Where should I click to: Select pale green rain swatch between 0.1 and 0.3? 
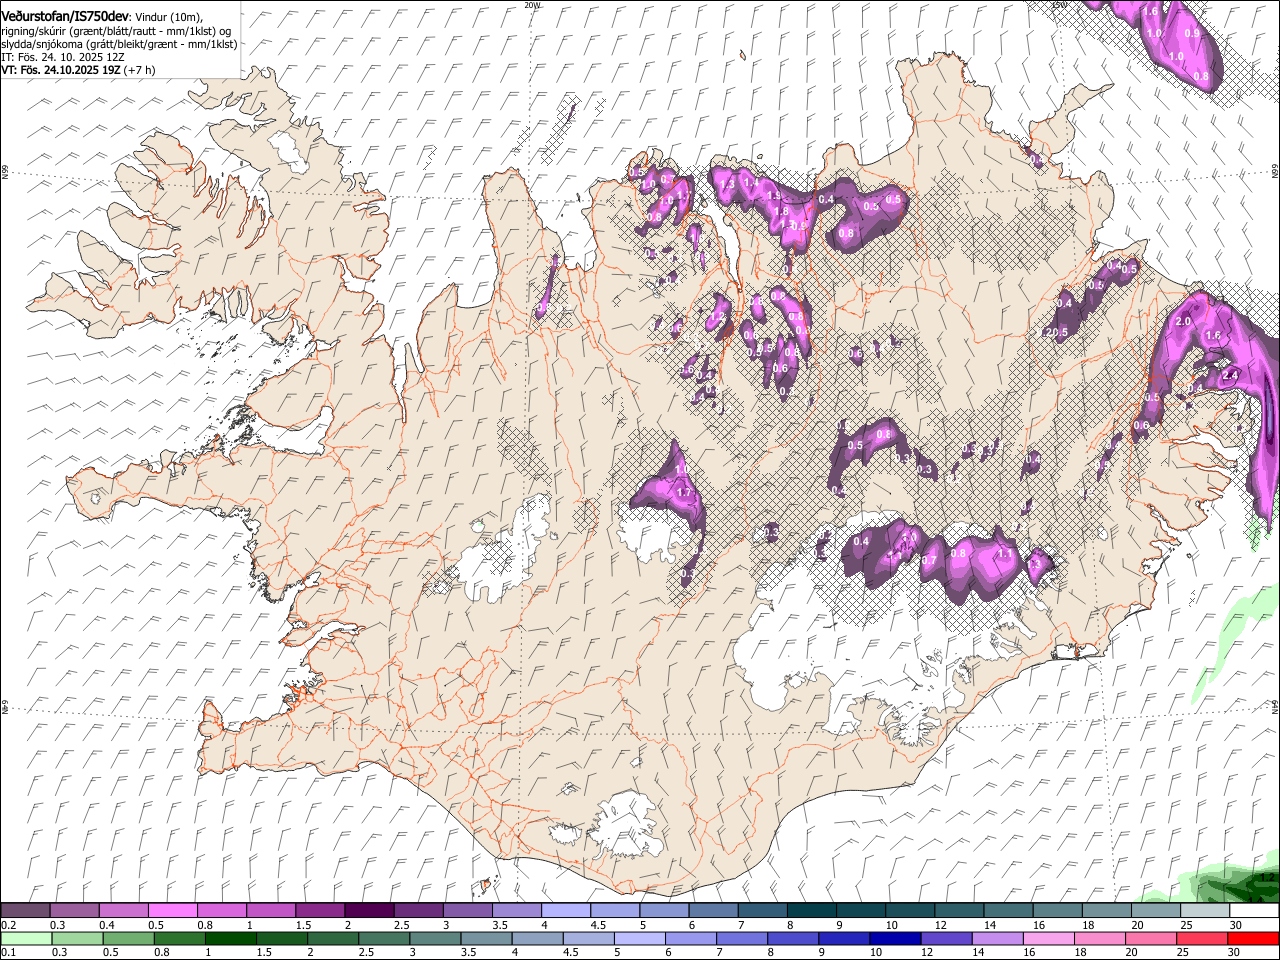point(25,938)
